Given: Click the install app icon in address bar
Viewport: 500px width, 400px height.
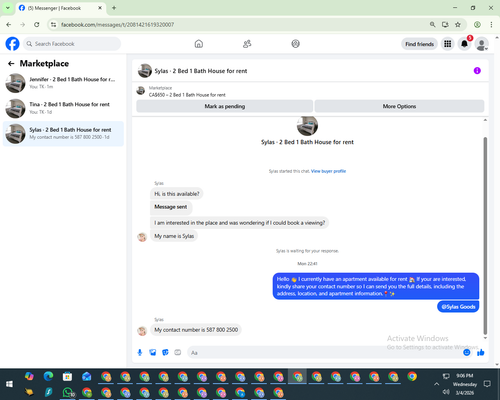Looking at the screenshot, I should pyautogui.click(x=445, y=25).
